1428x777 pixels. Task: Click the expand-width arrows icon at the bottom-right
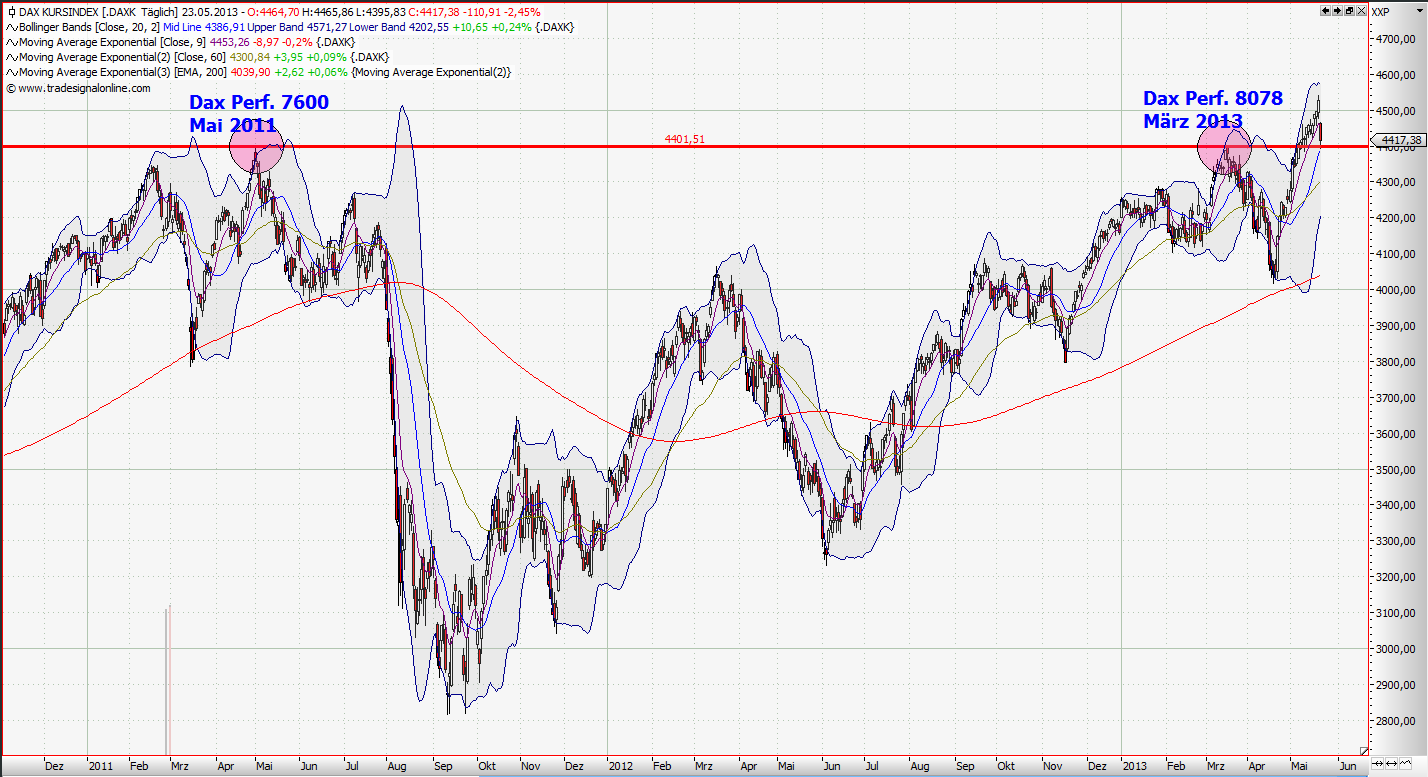(1391, 763)
